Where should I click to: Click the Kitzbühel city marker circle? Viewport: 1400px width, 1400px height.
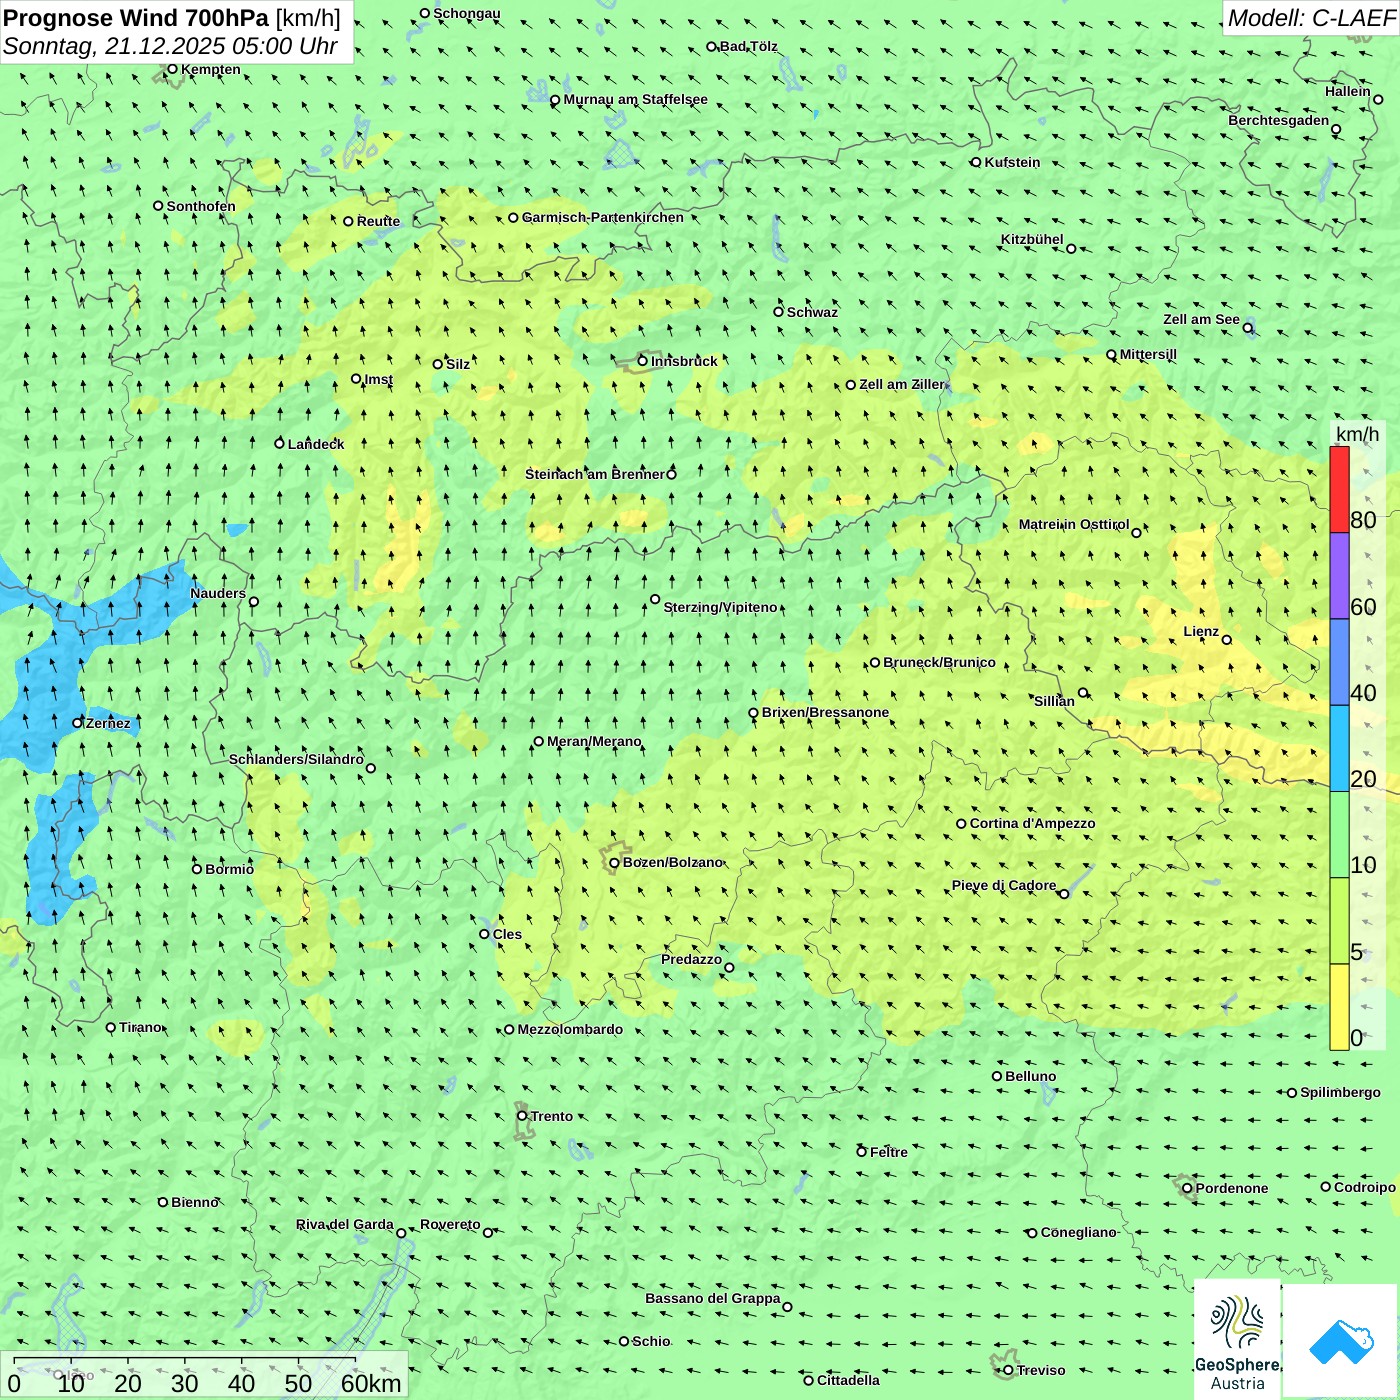tap(1071, 248)
